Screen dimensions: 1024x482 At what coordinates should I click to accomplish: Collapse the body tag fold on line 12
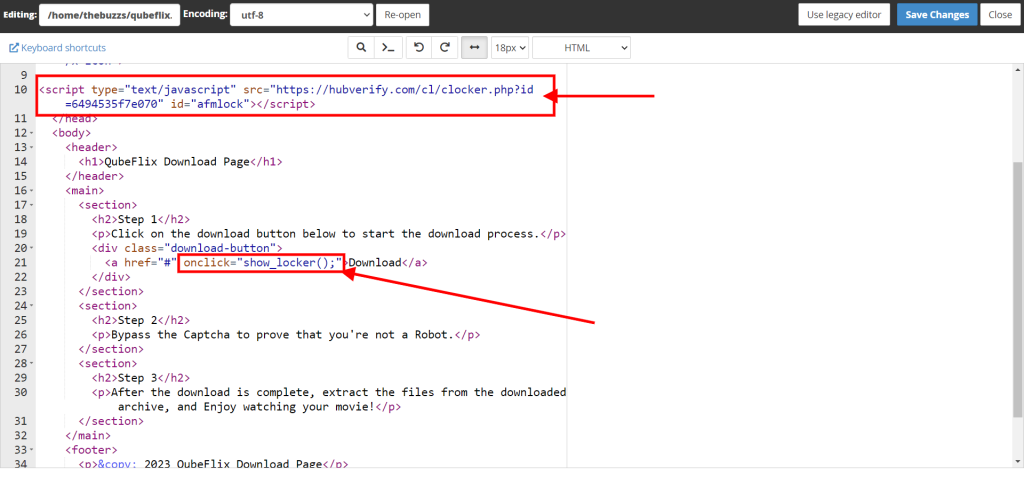click(x=32, y=133)
